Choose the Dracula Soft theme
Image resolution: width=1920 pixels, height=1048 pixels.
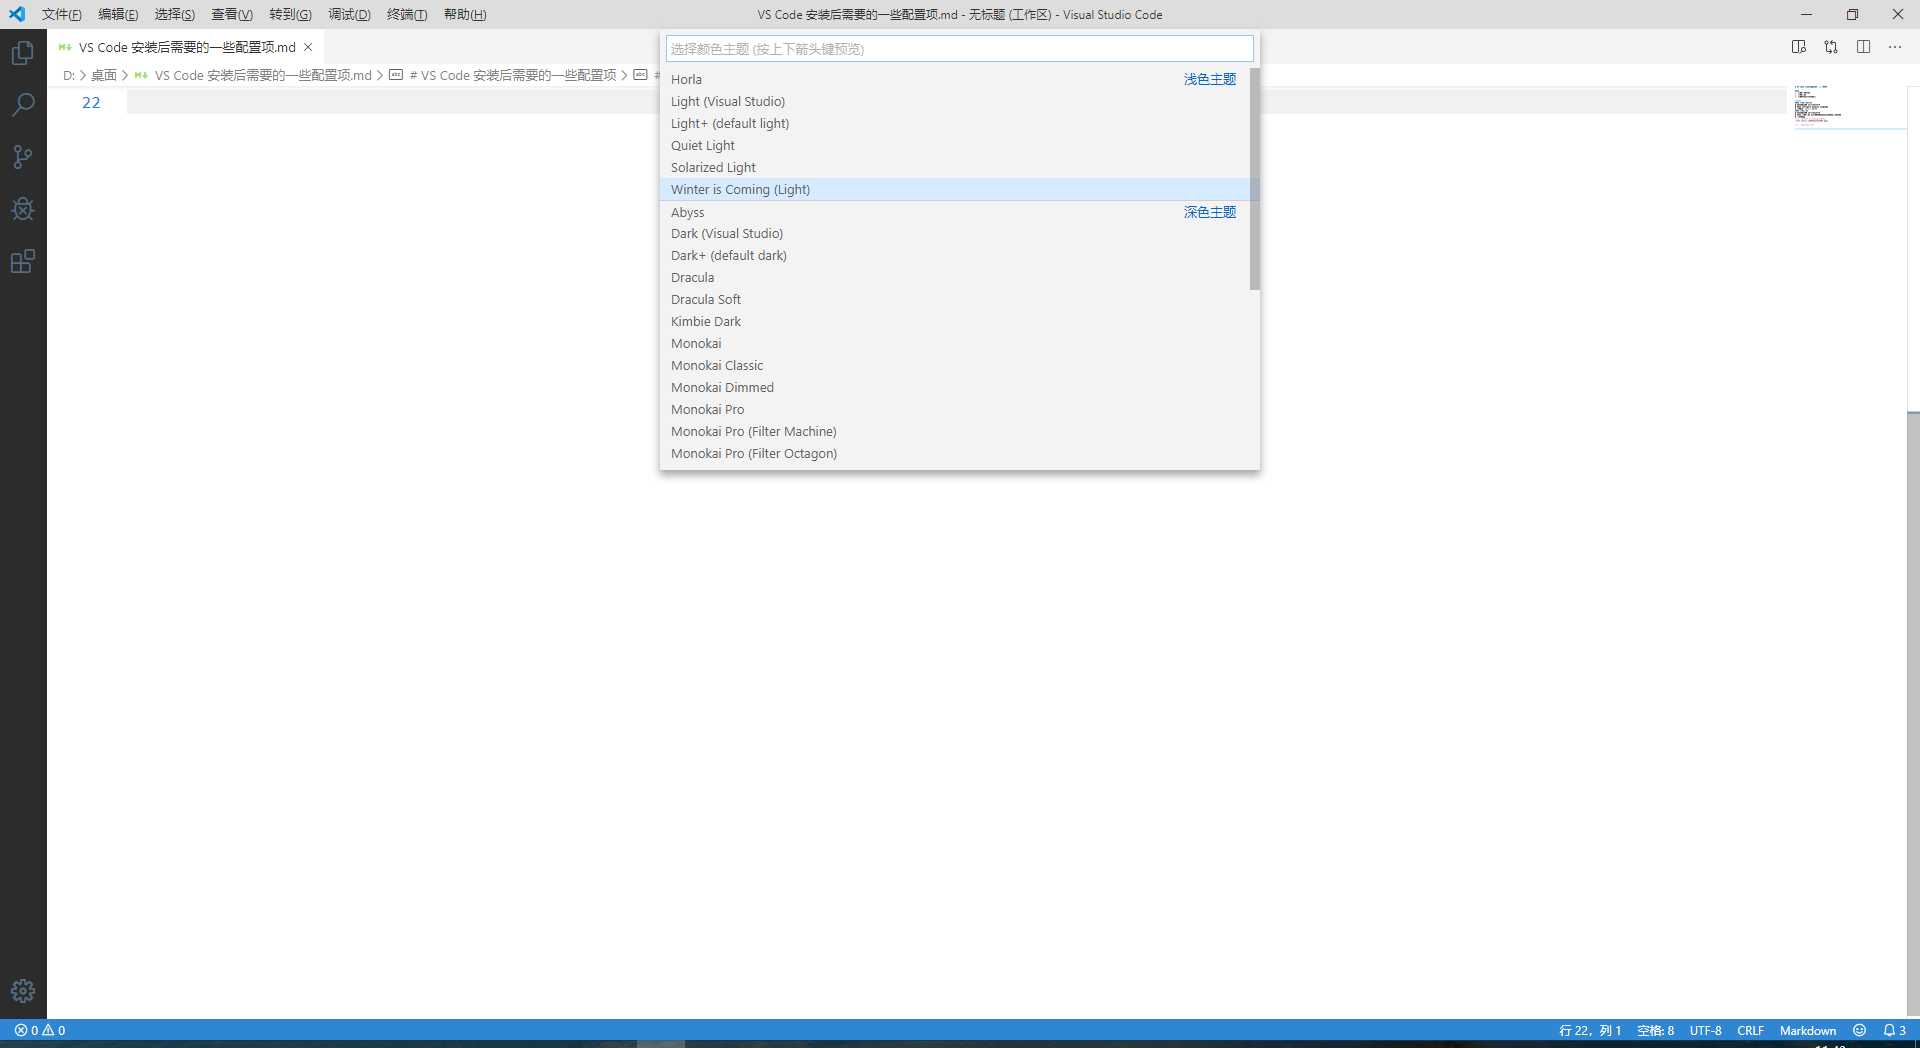pos(955,299)
